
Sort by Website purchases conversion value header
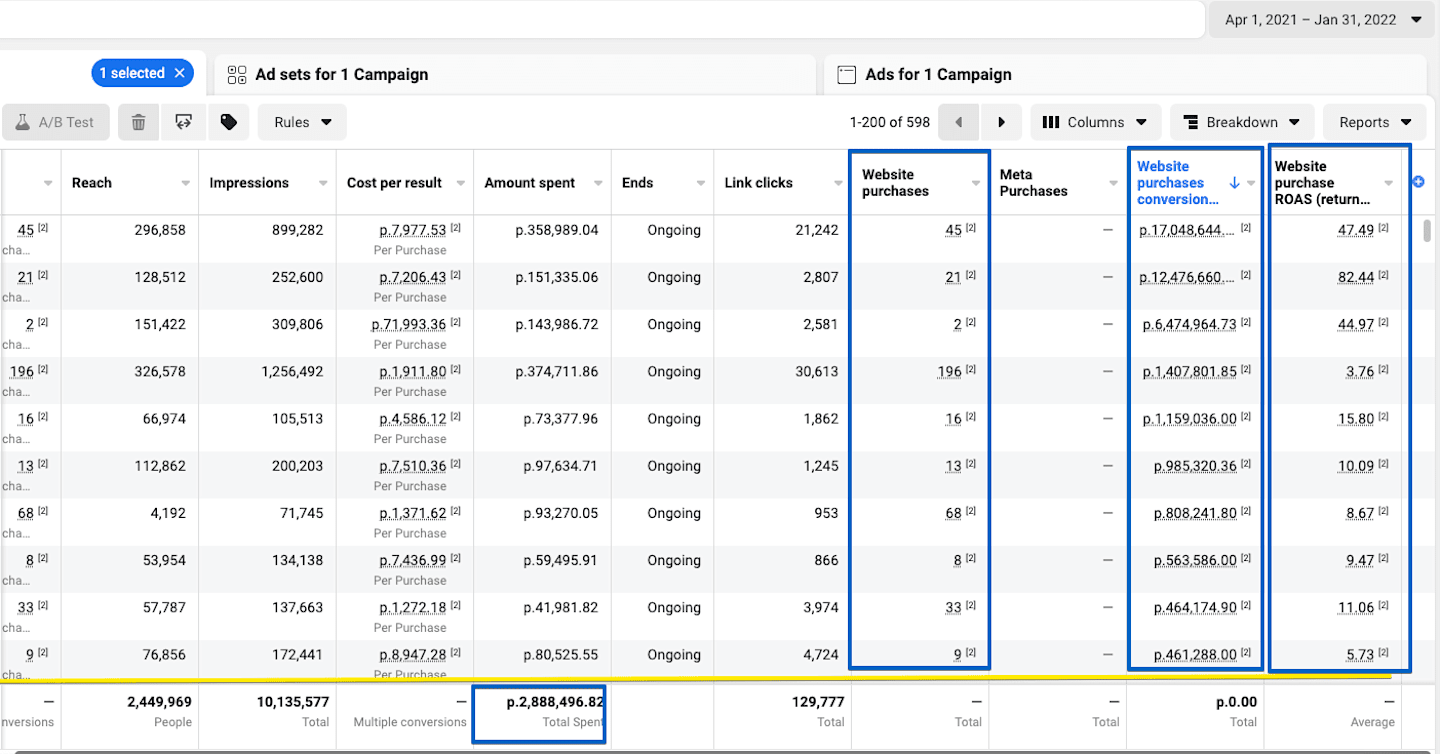click(1179, 183)
